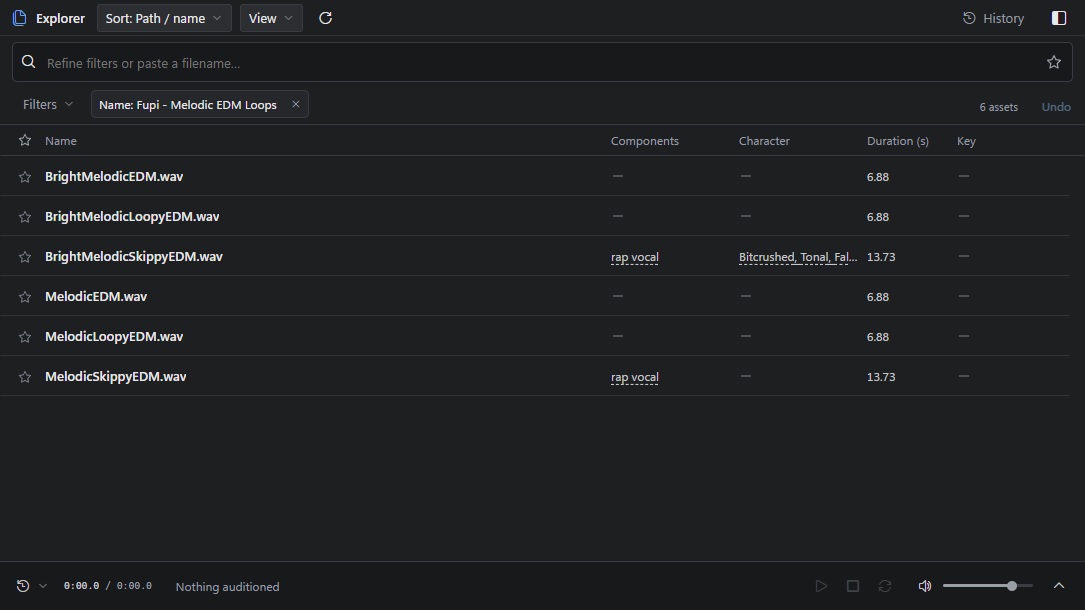Favorite MelodicSkippyEDM.wav with its star
Image resolution: width=1085 pixels, height=610 pixels.
pos(25,377)
